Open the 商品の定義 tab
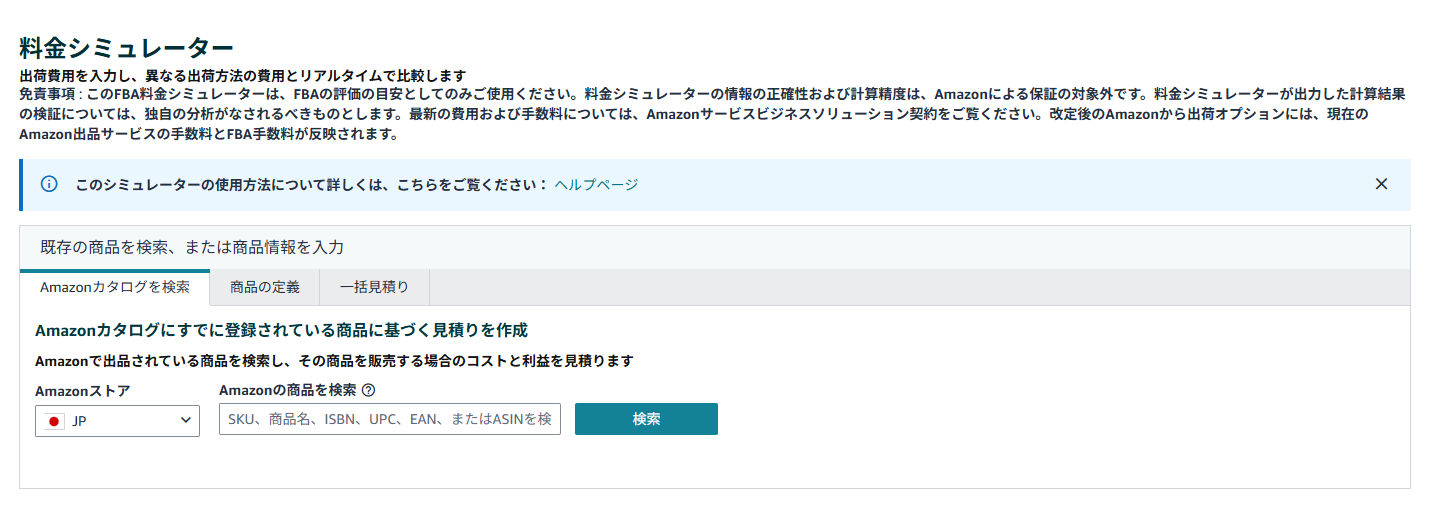 click(x=264, y=287)
